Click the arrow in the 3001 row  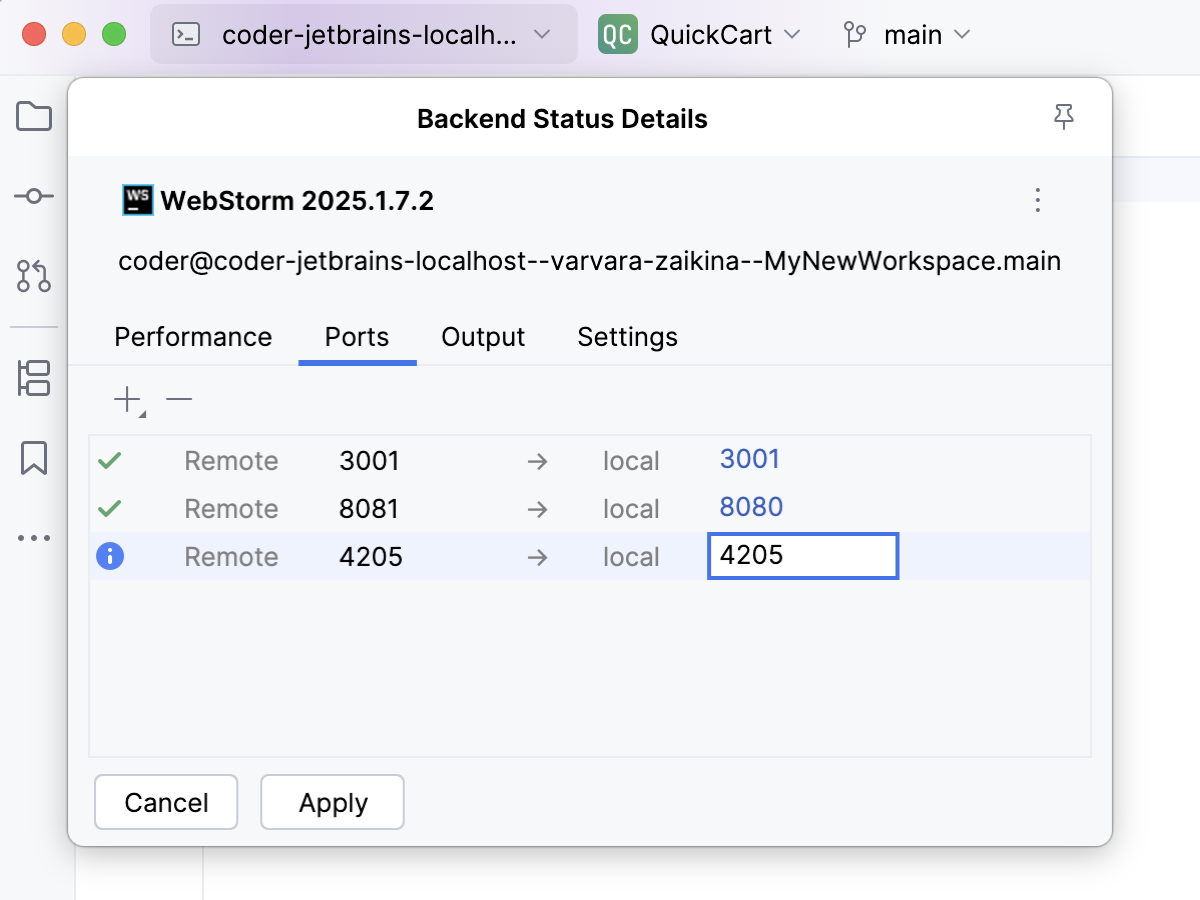pos(538,461)
